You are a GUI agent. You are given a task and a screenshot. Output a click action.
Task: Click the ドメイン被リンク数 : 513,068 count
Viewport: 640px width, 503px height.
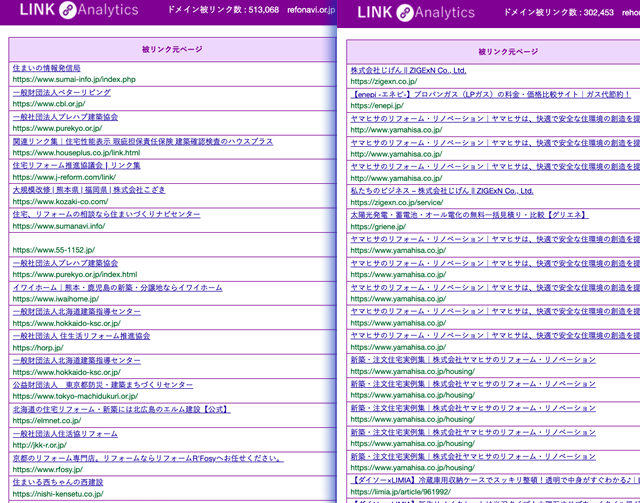(223, 10)
